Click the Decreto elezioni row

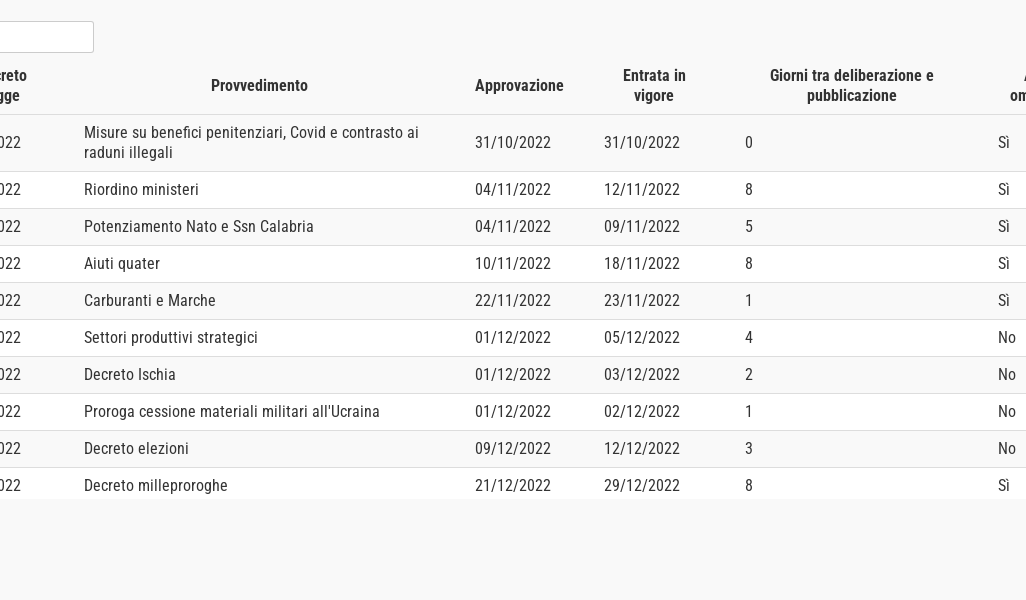click(x=136, y=449)
